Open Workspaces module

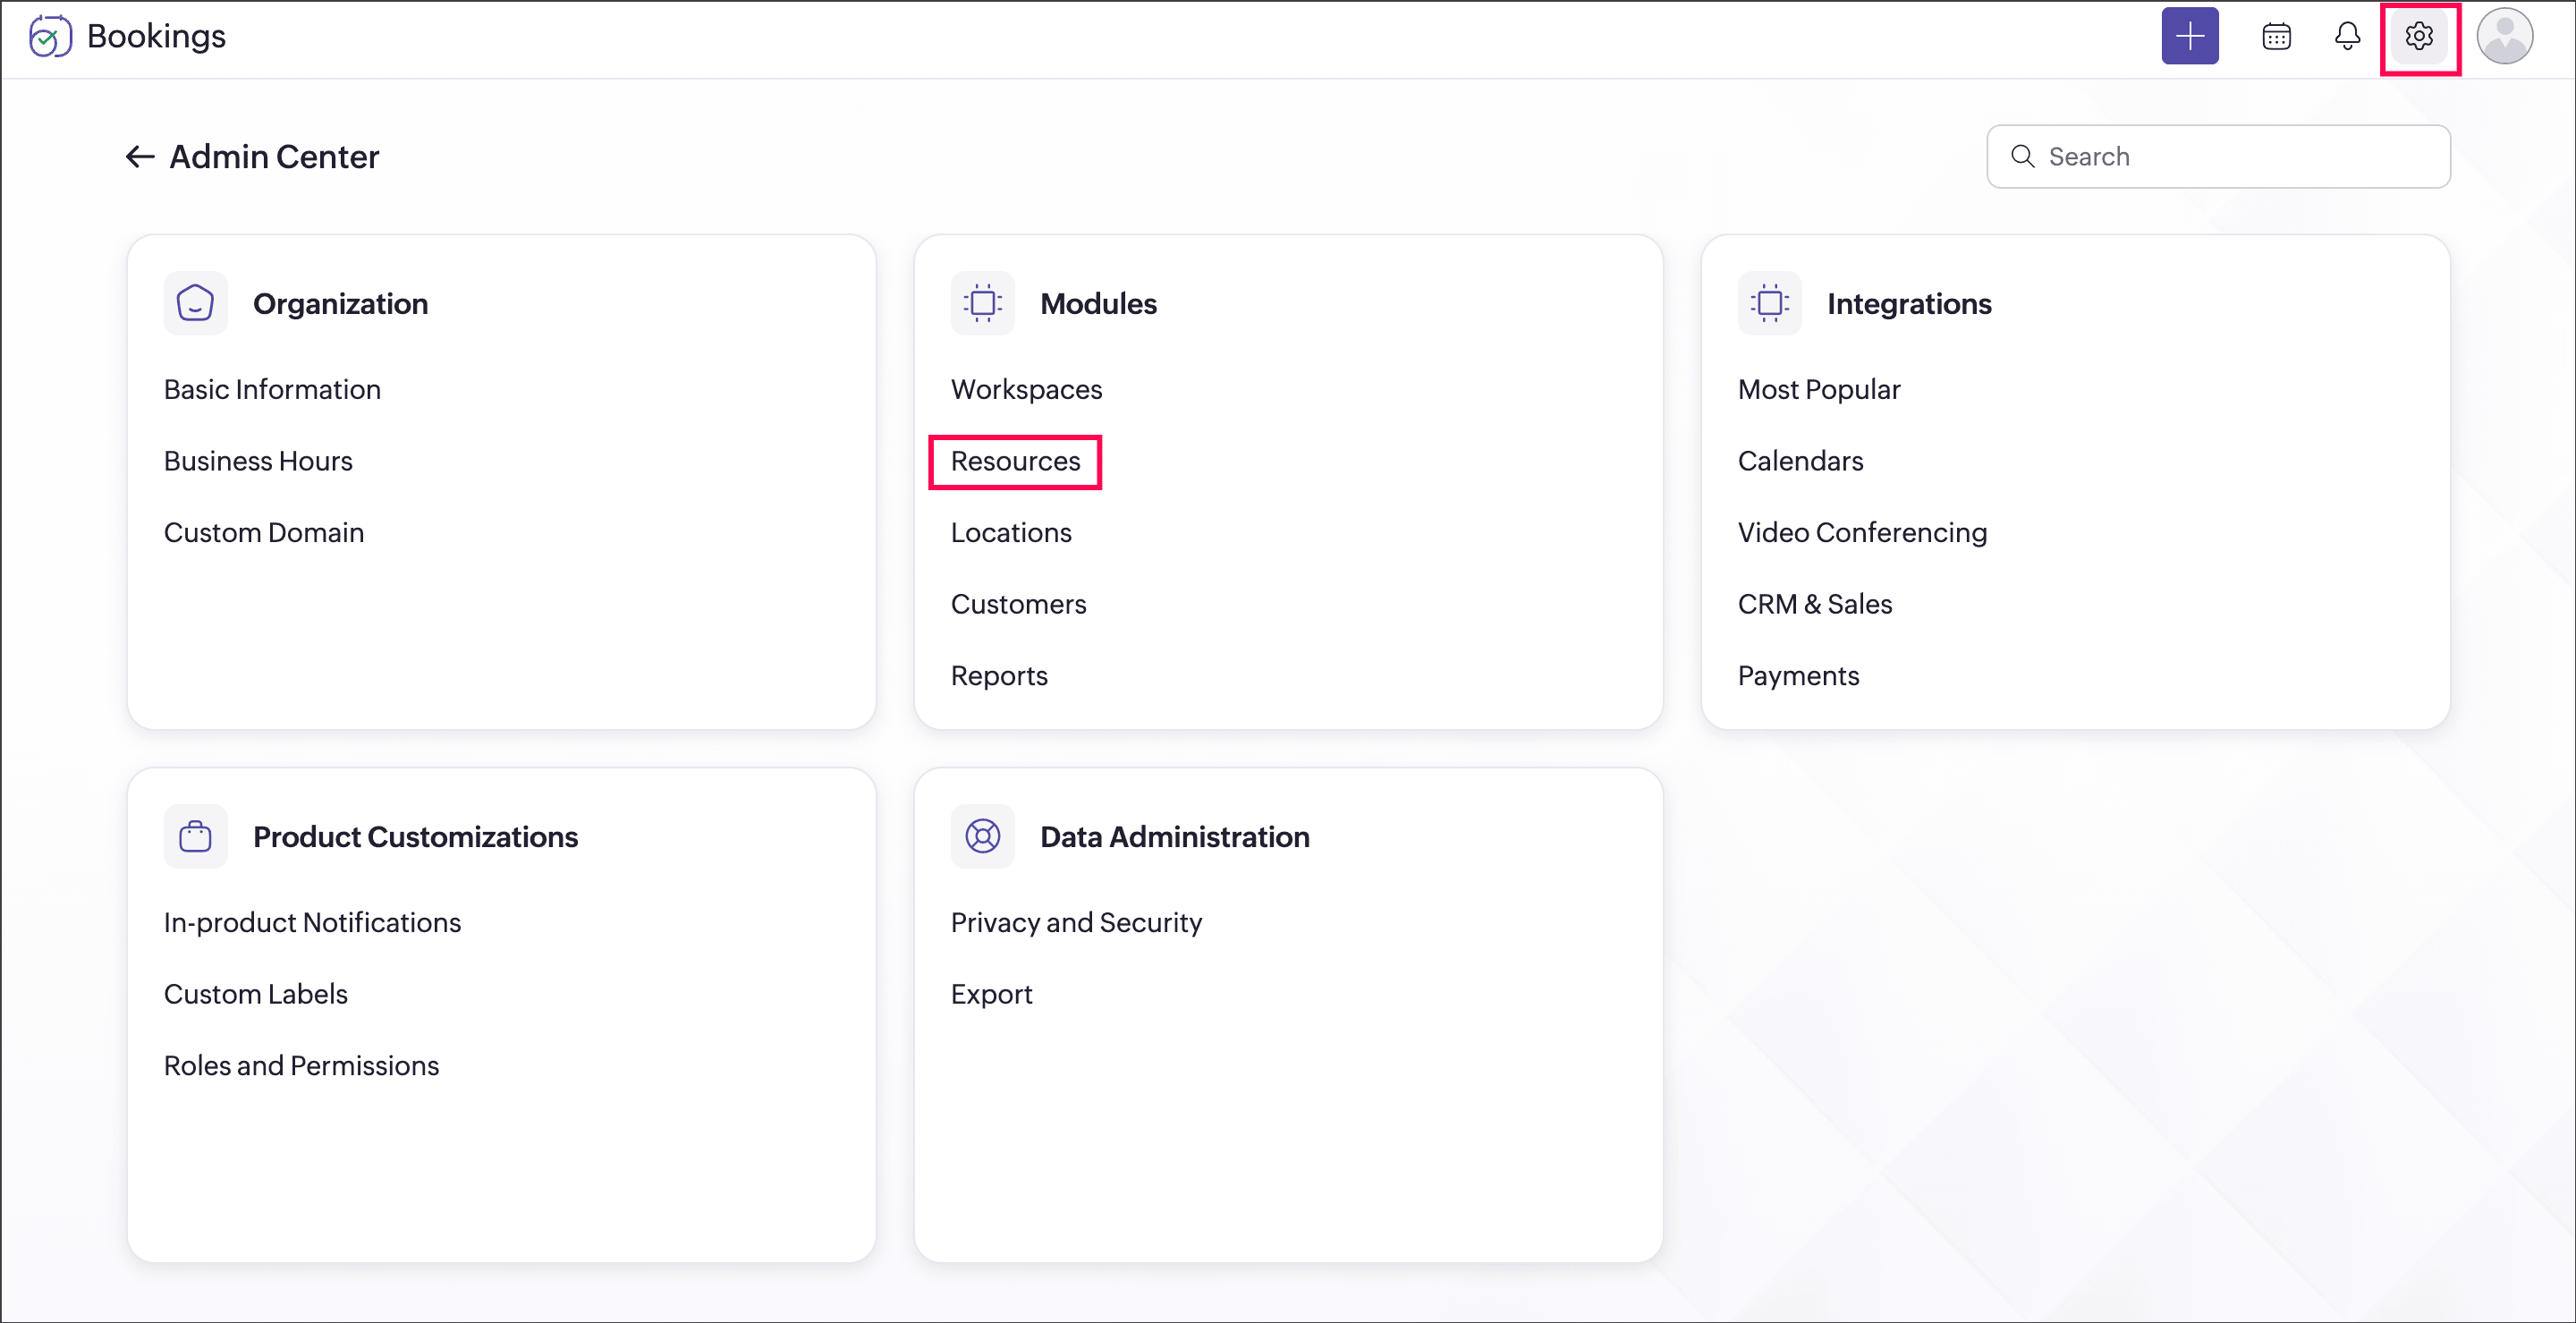[x=1026, y=390]
